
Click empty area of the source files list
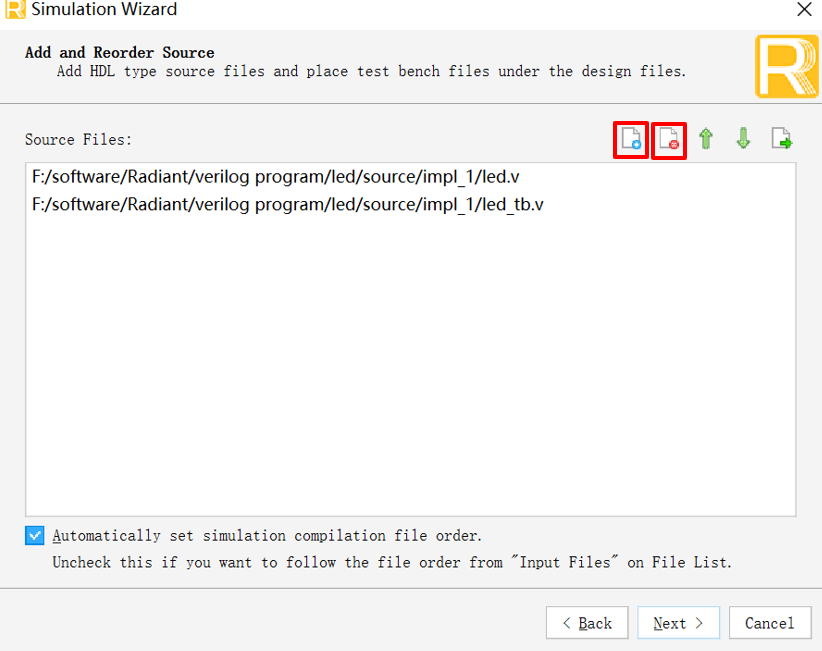tap(410, 367)
